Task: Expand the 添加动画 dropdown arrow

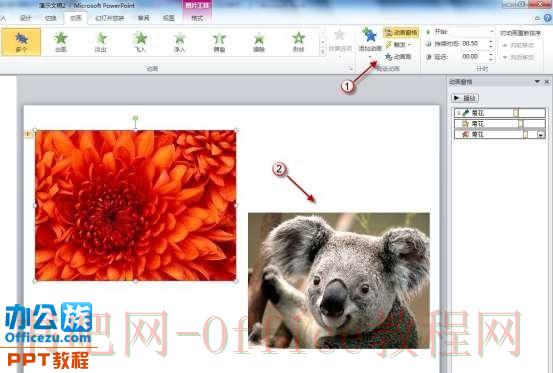Action: (x=370, y=57)
